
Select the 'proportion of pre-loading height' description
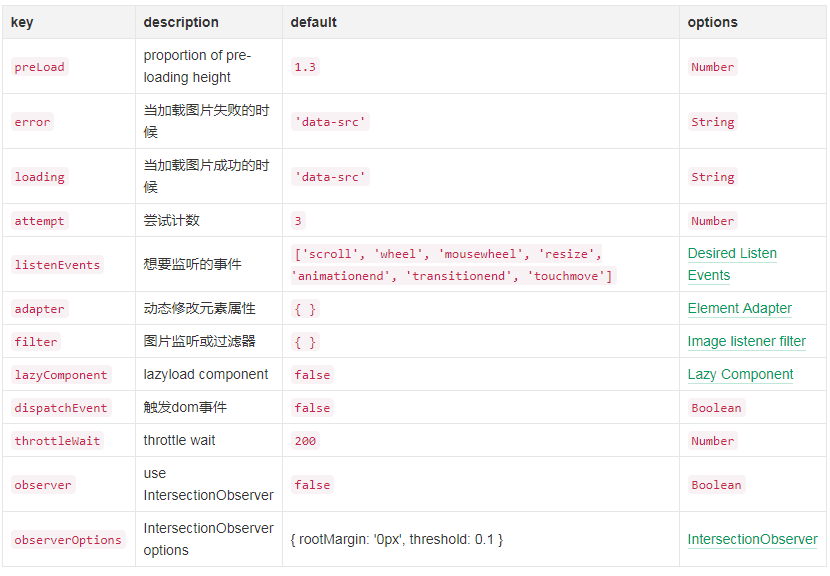coord(197,66)
